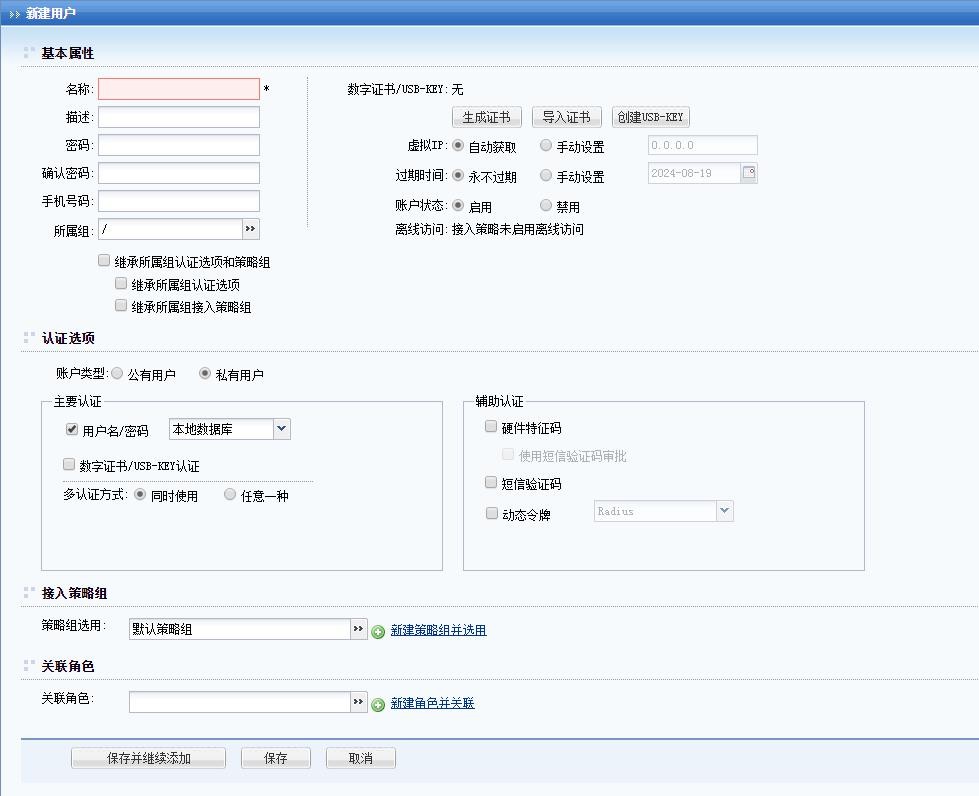
Task: Enable 数字证书/USB-KEY认证 checkbox
Action: (x=69, y=465)
